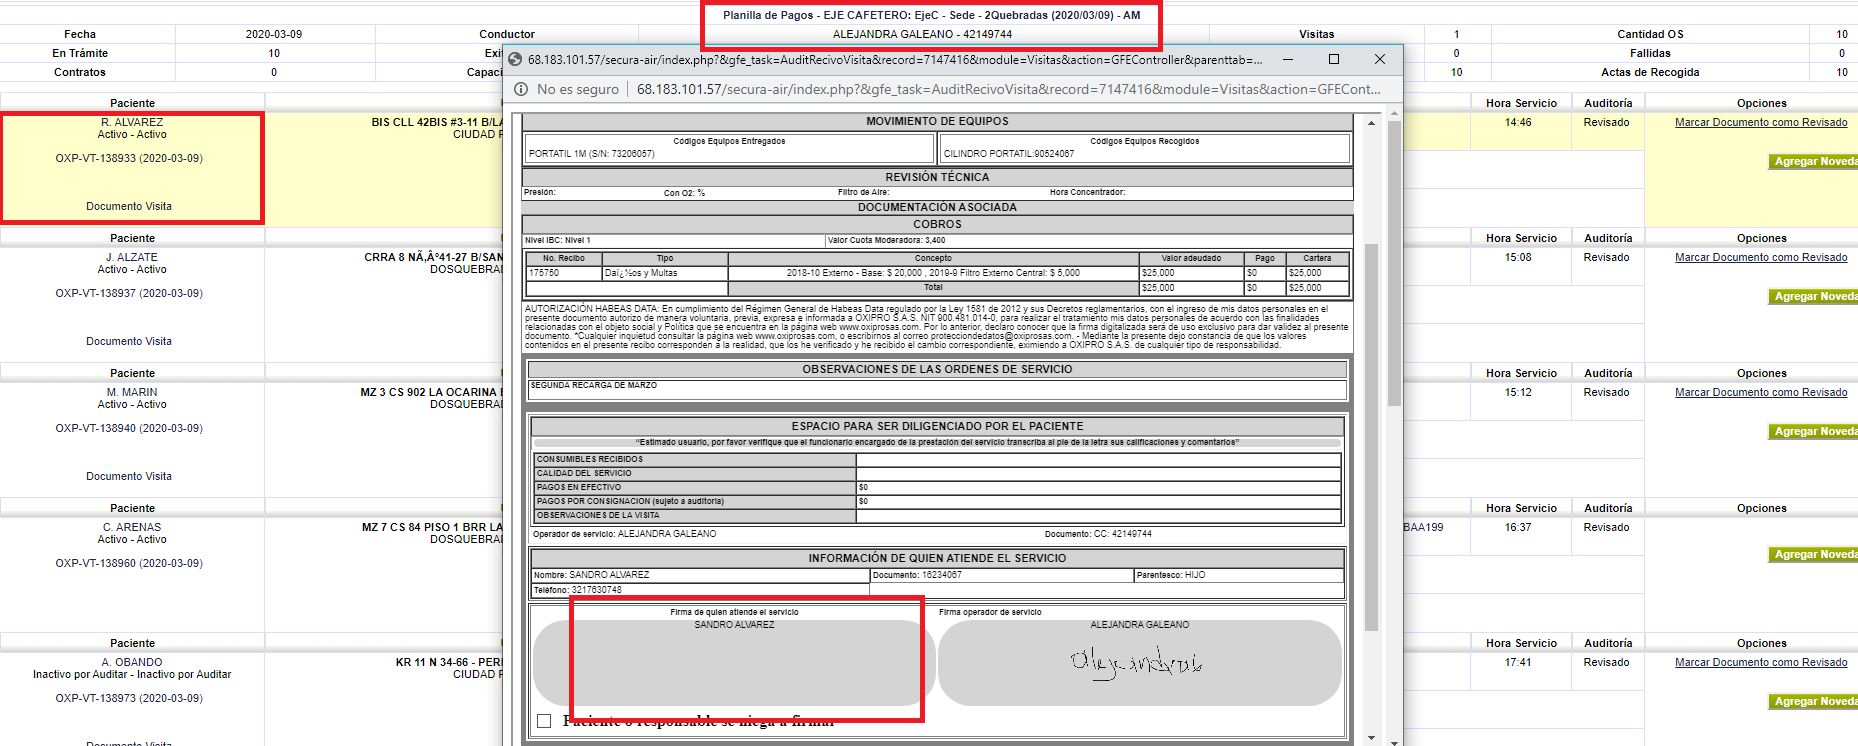Click 'PAGOS EN EFECTIVO' value field
1858x746 pixels.
point(1098,488)
